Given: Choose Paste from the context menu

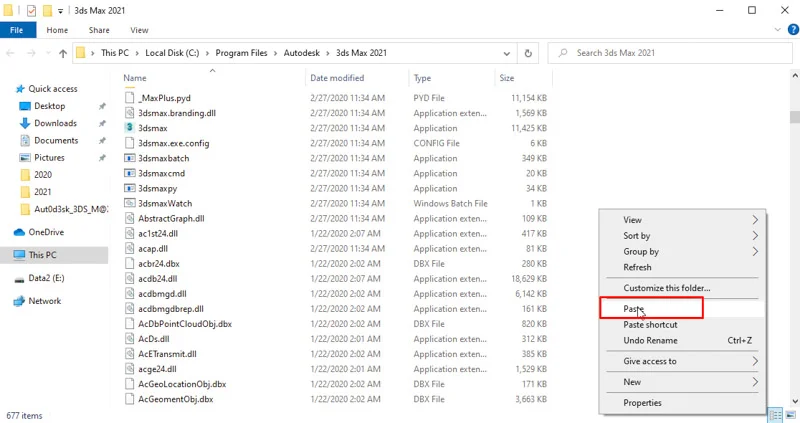Looking at the screenshot, I should click(682, 309).
